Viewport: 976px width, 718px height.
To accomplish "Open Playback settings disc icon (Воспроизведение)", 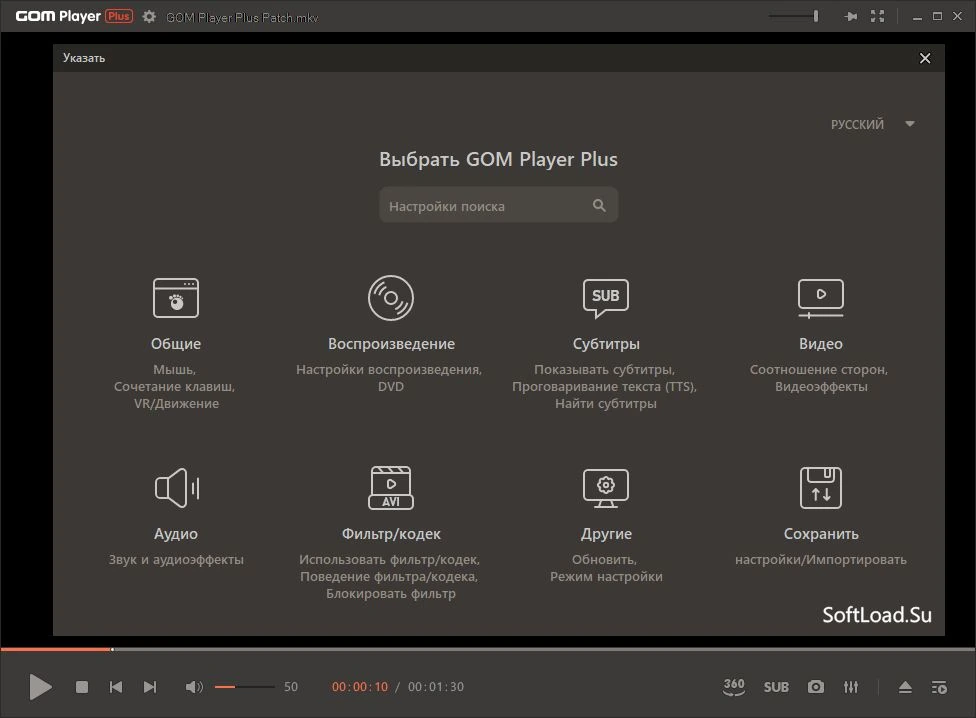I will [x=391, y=298].
